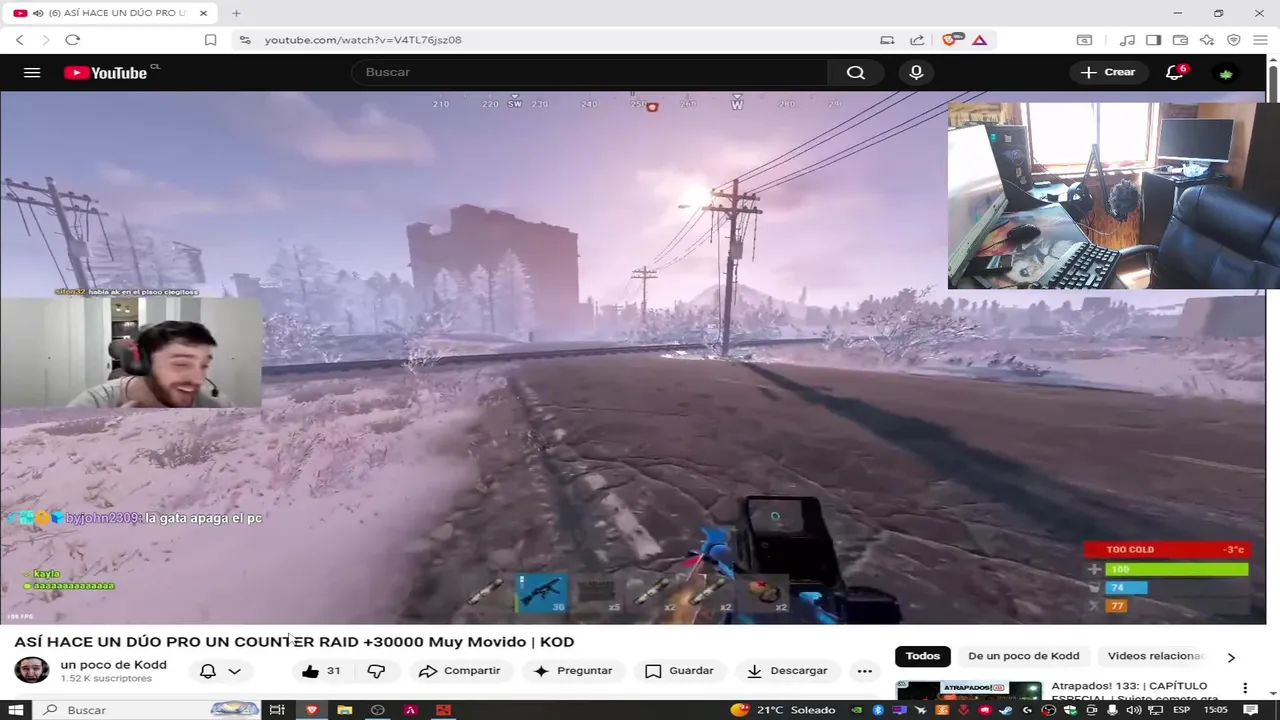The image size is (1280, 720).
Task: Click the Windows taskbar Buscar search box
Action: pos(148,710)
